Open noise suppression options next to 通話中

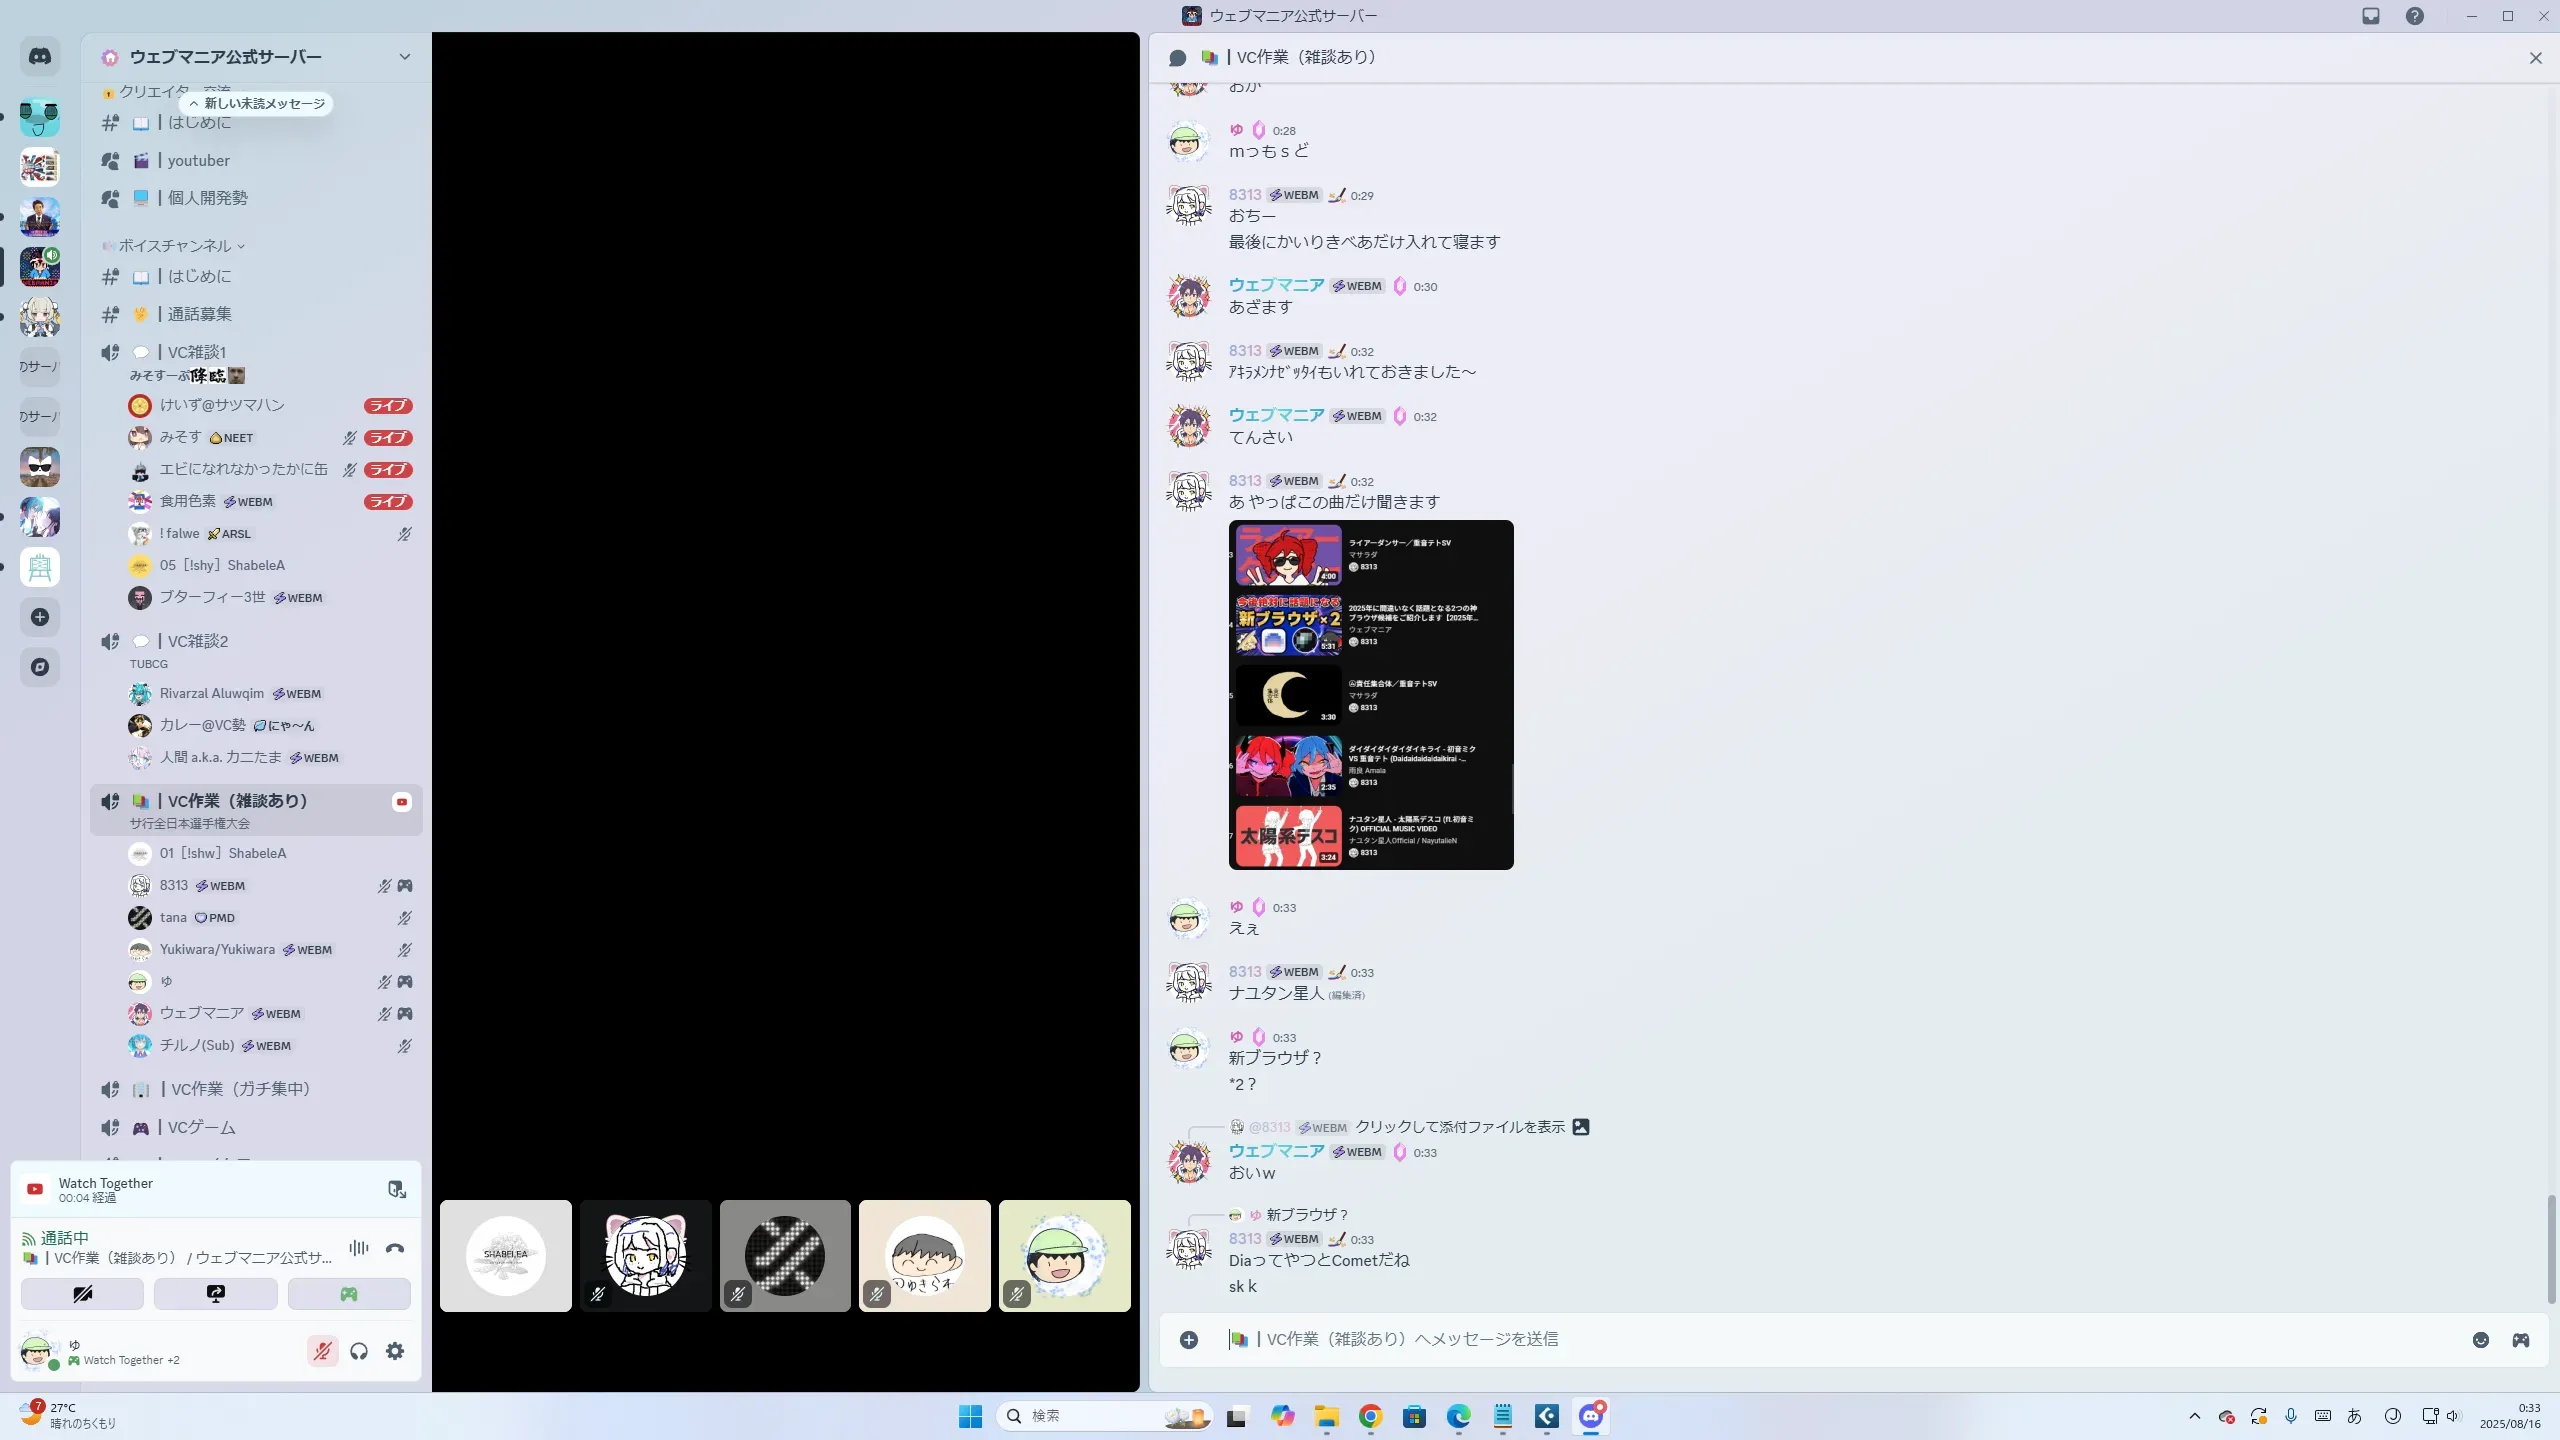point(358,1248)
